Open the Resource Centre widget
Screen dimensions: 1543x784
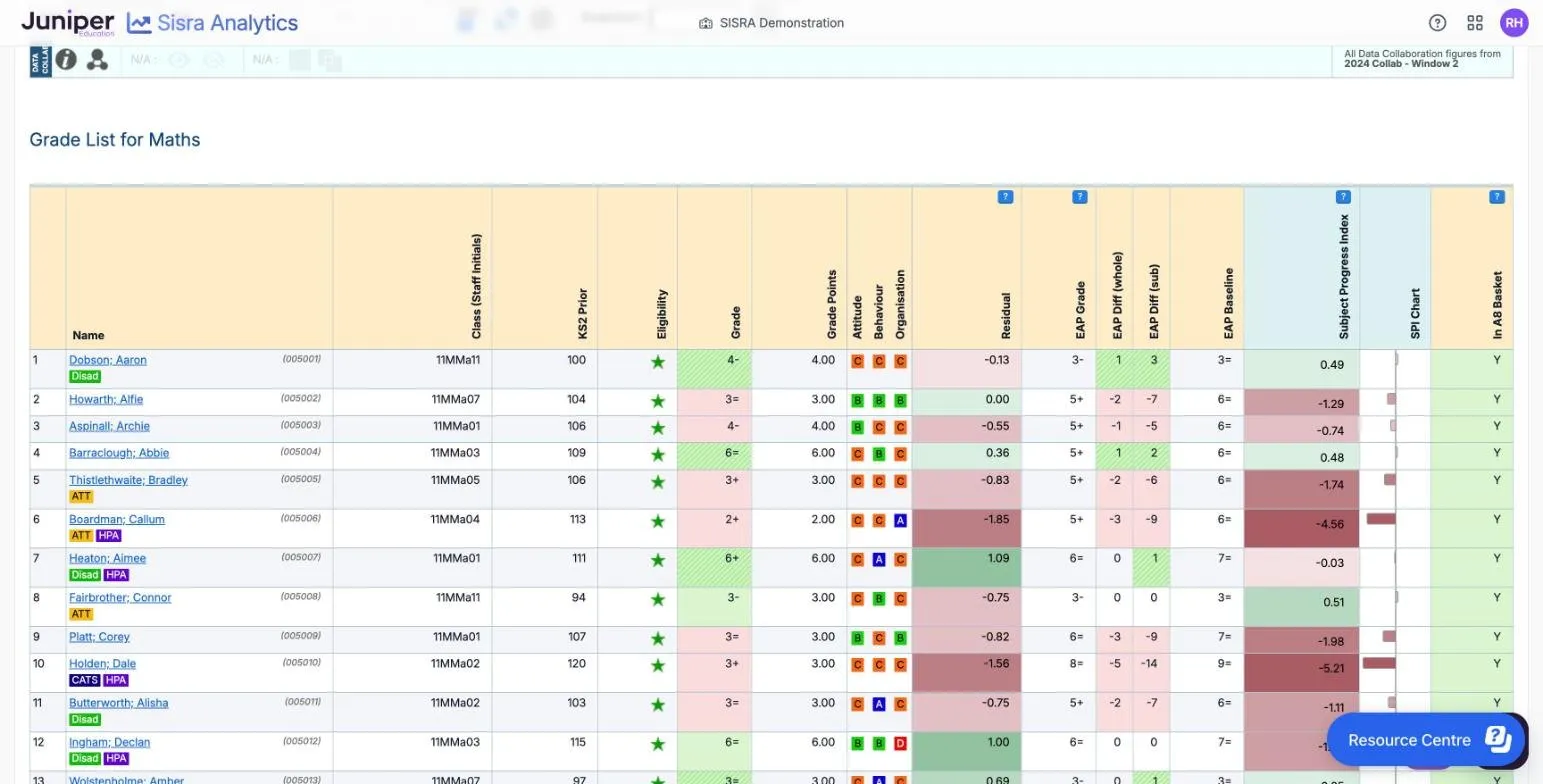(1428, 740)
